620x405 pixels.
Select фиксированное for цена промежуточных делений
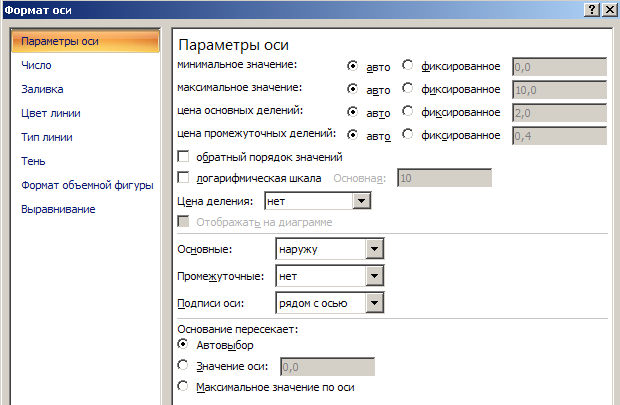pos(408,134)
